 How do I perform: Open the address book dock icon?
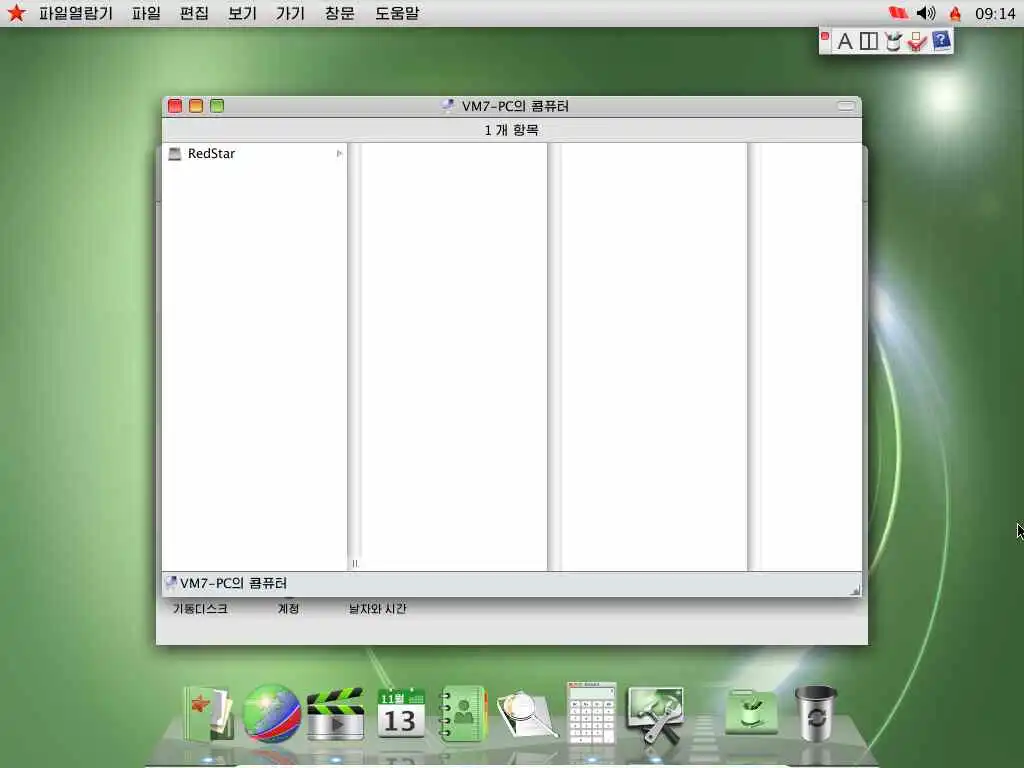(463, 714)
